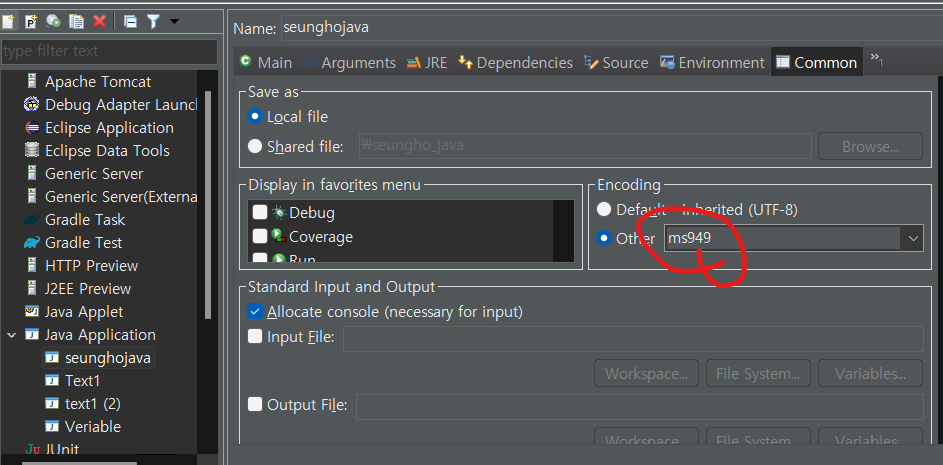Click the Shared file path field
This screenshot has height=465, width=943.
pos(585,146)
